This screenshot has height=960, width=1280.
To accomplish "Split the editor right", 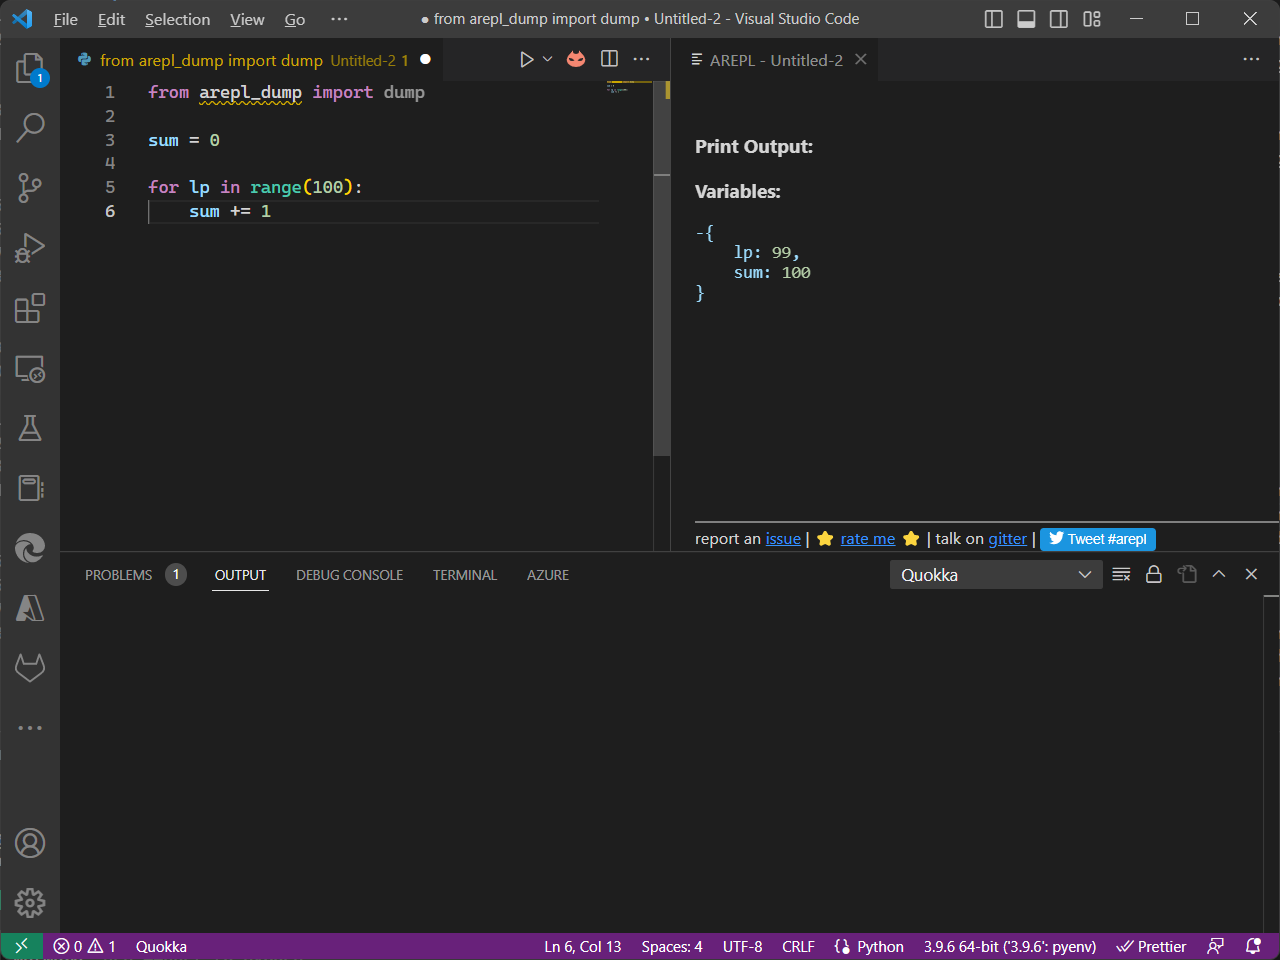I will point(609,59).
